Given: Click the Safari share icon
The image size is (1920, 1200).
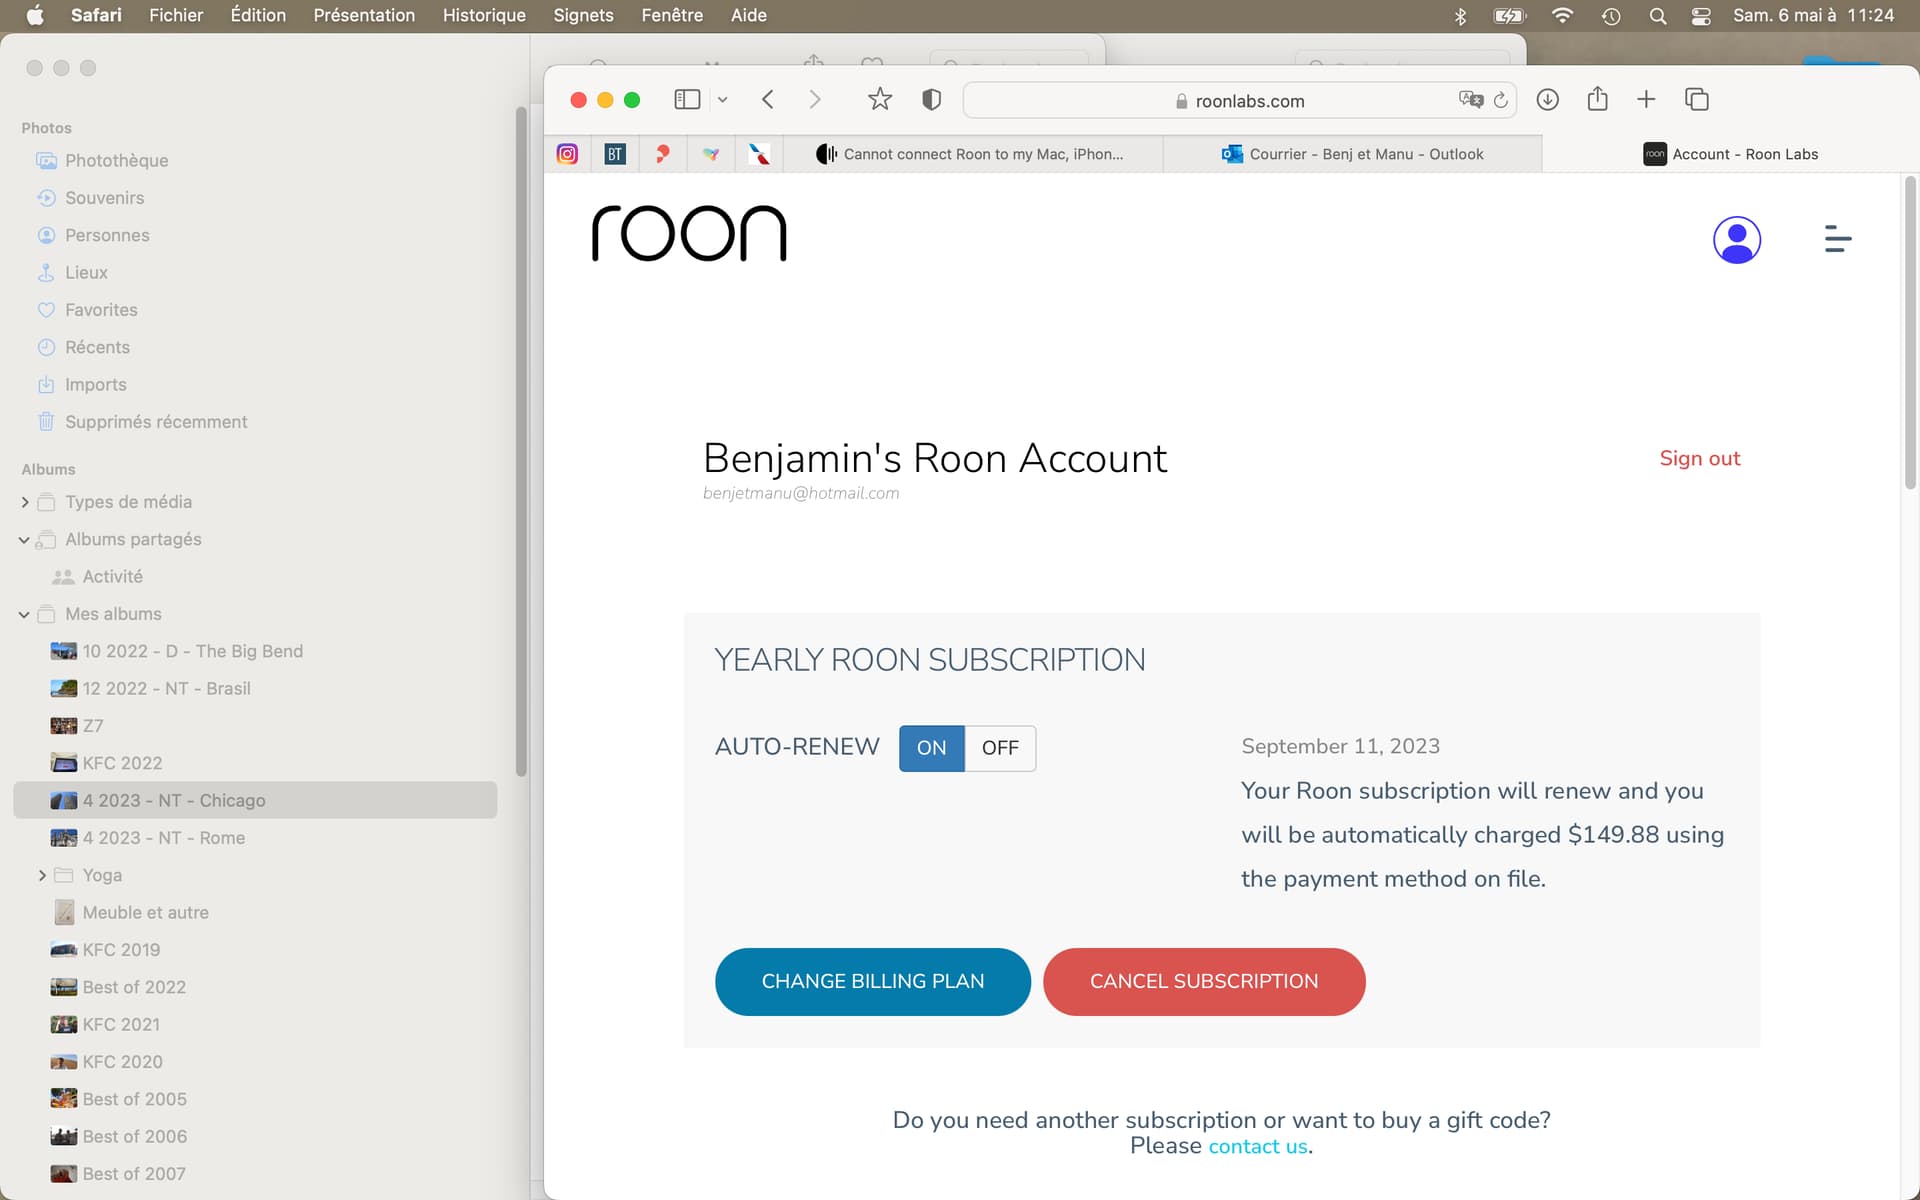Looking at the screenshot, I should pos(1597,99).
